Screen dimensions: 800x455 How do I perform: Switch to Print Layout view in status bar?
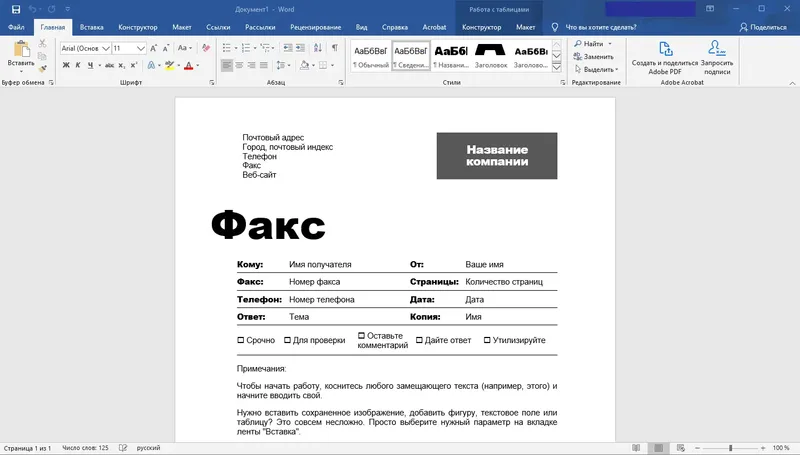coord(658,448)
